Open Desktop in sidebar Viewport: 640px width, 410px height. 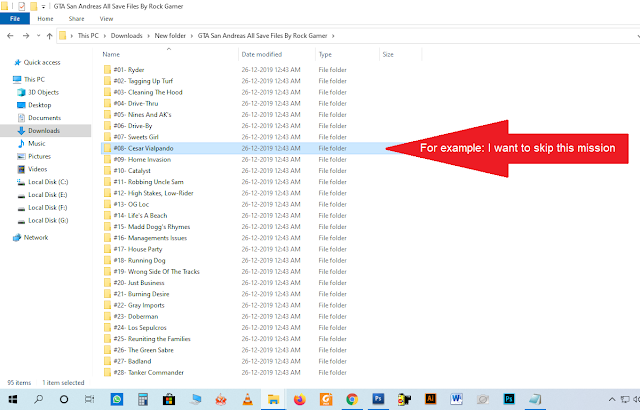tap(40, 105)
